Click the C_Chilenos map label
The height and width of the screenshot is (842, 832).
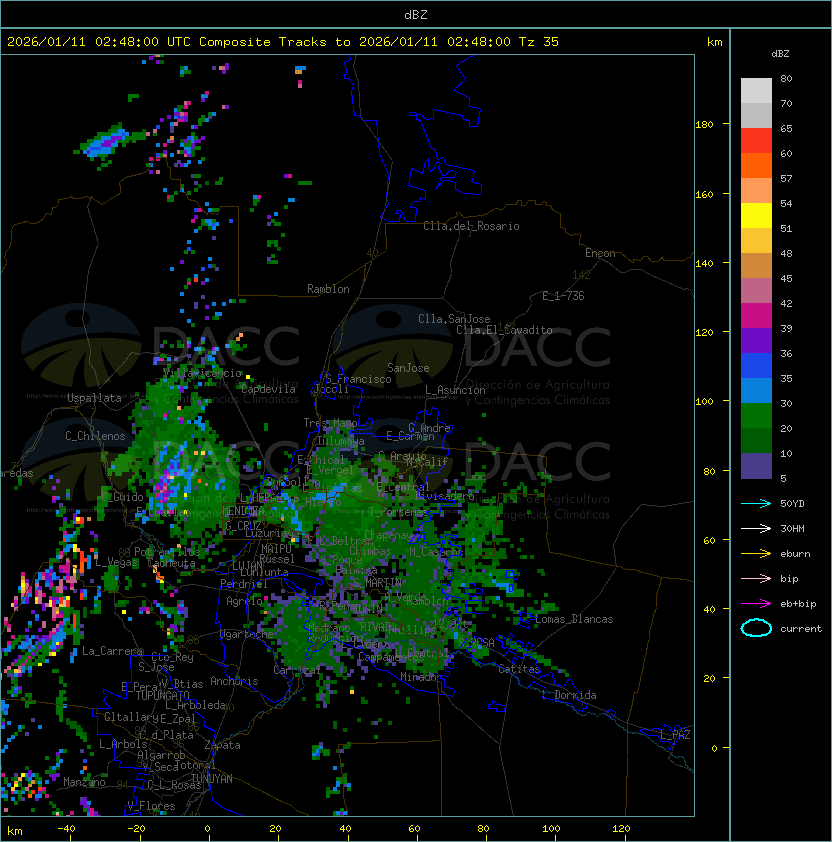tap(95, 436)
